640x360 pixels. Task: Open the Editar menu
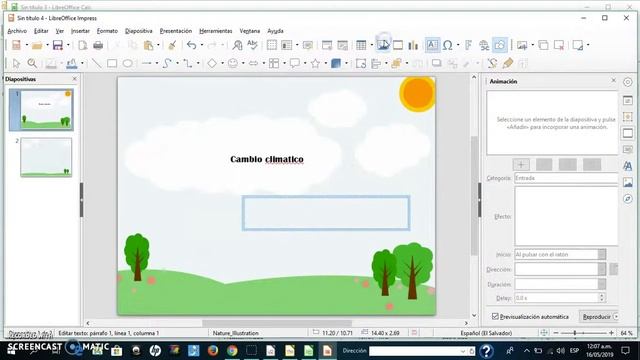pos(41,31)
